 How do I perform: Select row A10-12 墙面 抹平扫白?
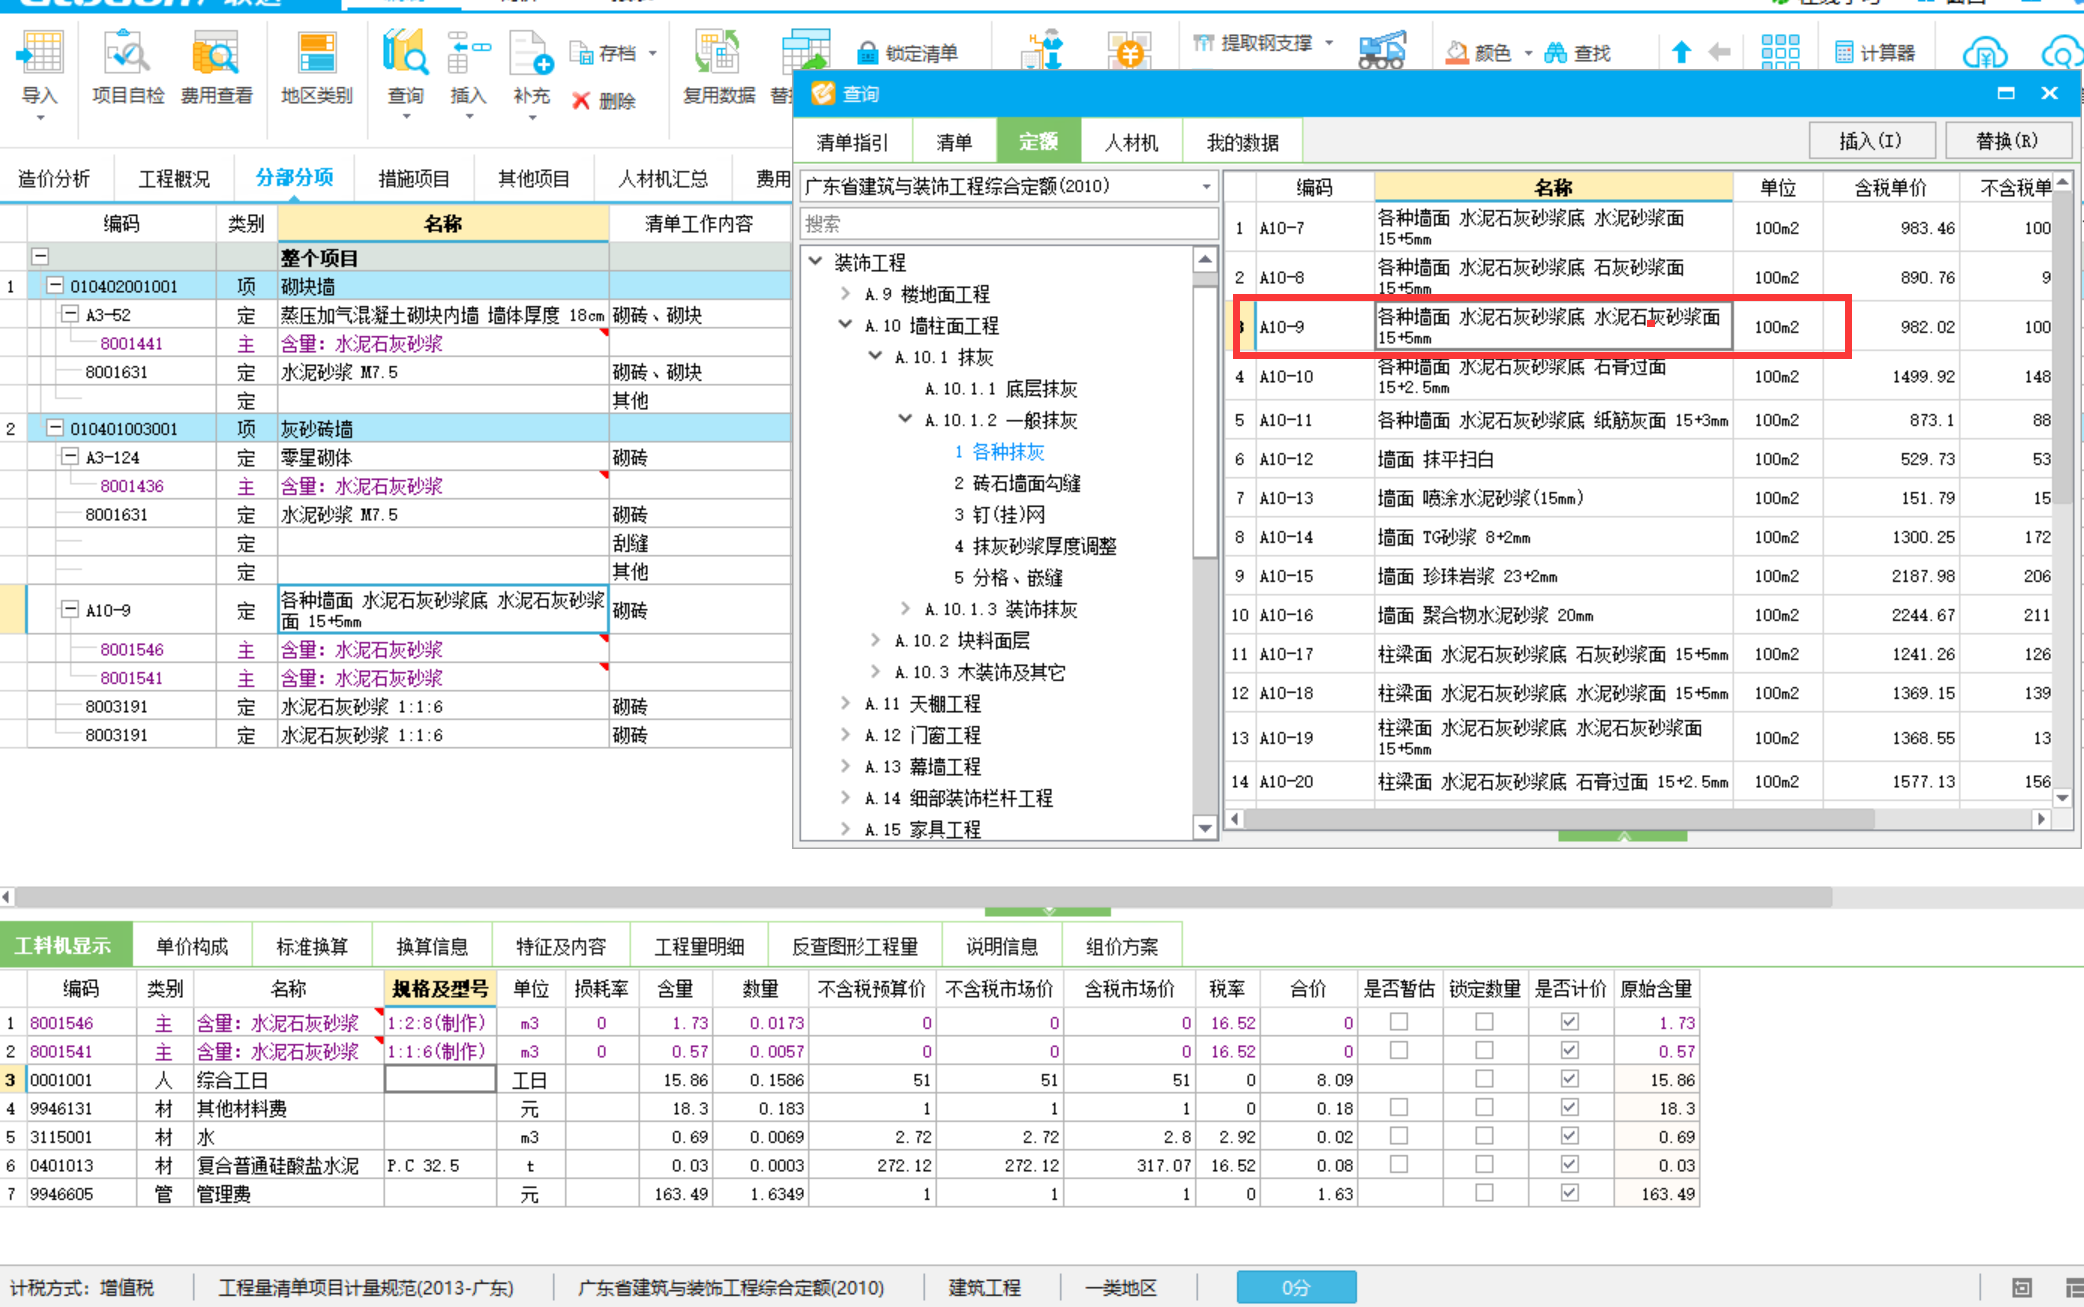[x=1640, y=459]
